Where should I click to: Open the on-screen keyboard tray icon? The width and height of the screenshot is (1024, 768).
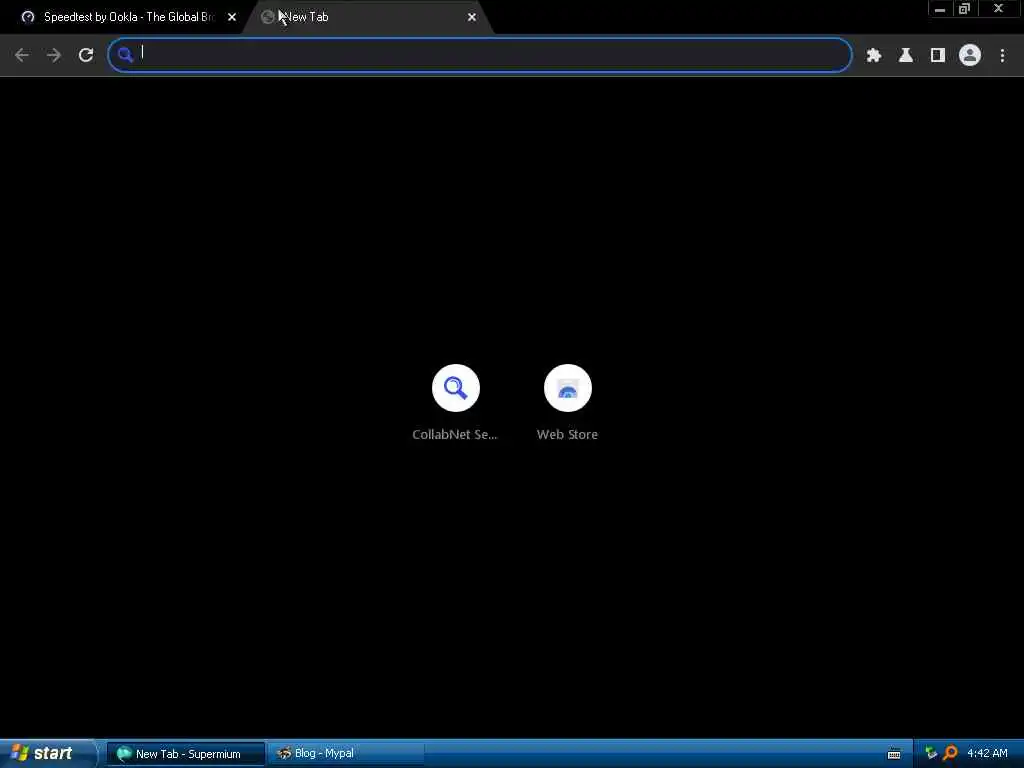click(894, 754)
